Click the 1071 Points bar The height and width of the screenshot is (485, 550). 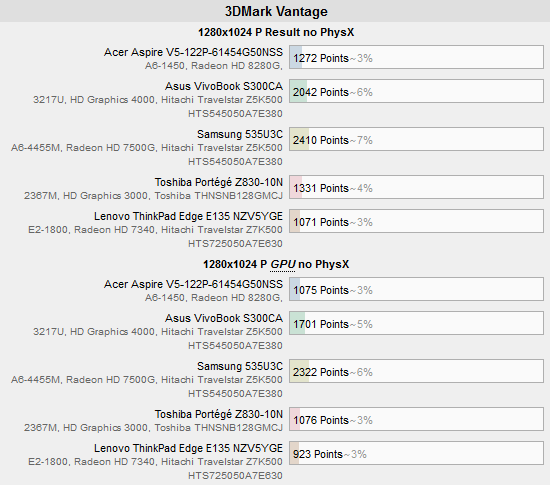416,221
